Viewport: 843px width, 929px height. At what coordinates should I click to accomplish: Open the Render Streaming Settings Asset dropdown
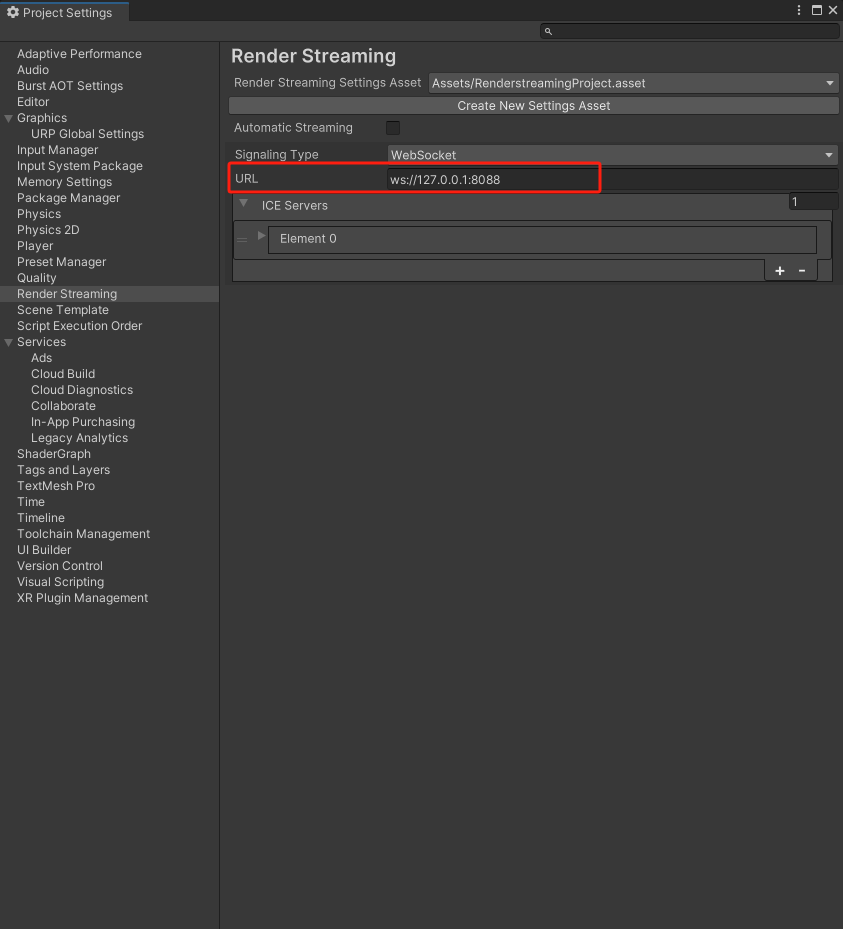coord(633,83)
